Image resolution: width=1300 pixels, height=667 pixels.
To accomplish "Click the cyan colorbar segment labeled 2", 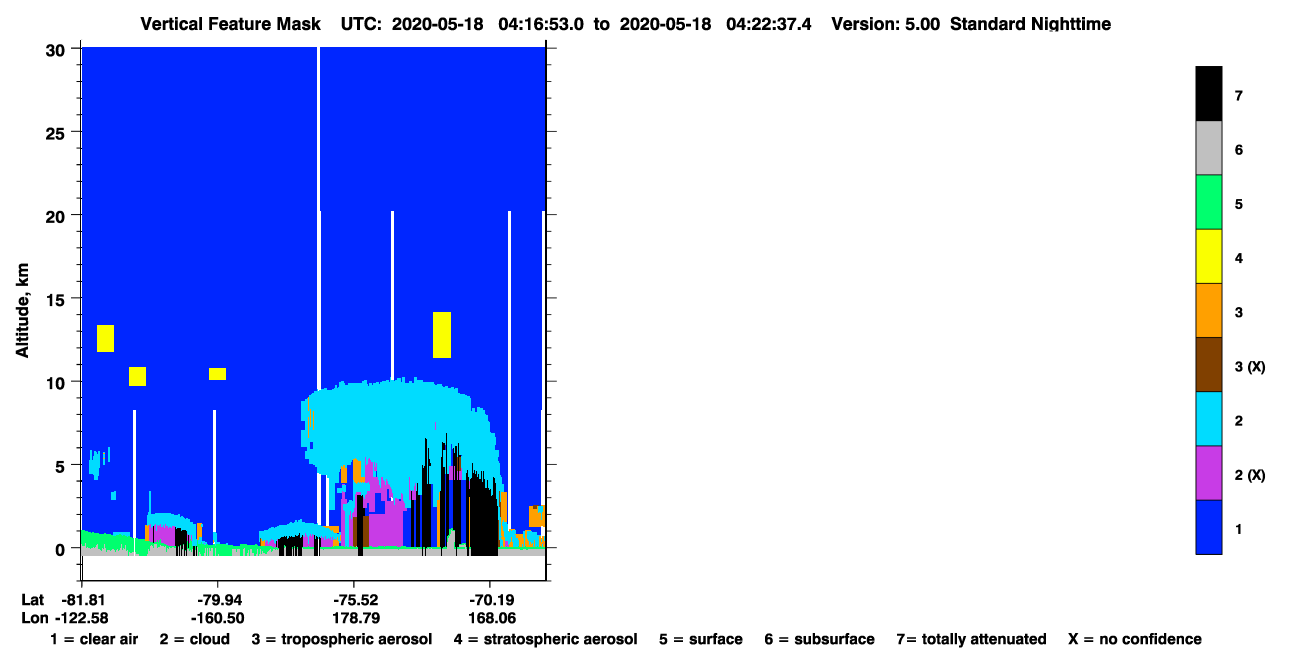I will tap(1208, 418).
